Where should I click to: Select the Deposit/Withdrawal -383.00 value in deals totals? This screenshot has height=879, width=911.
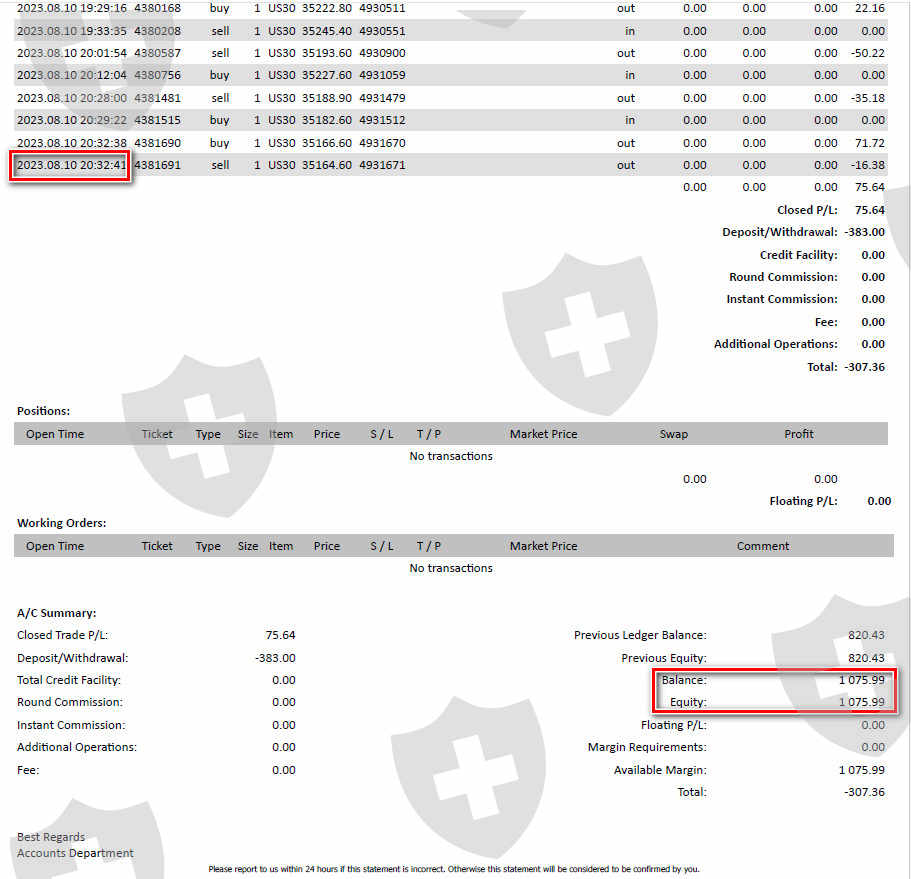click(x=865, y=232)
